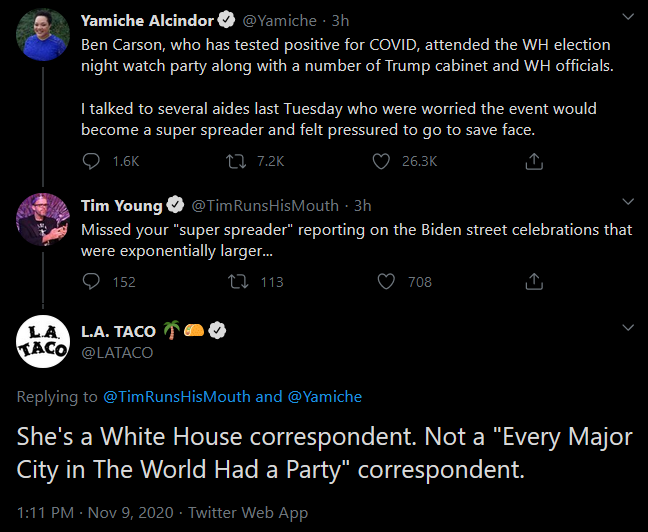The image size is (648, 532).
Task: Retweet Yamiche Alcindor's tweet with 7.2K retweets
Action: (236, 161)
